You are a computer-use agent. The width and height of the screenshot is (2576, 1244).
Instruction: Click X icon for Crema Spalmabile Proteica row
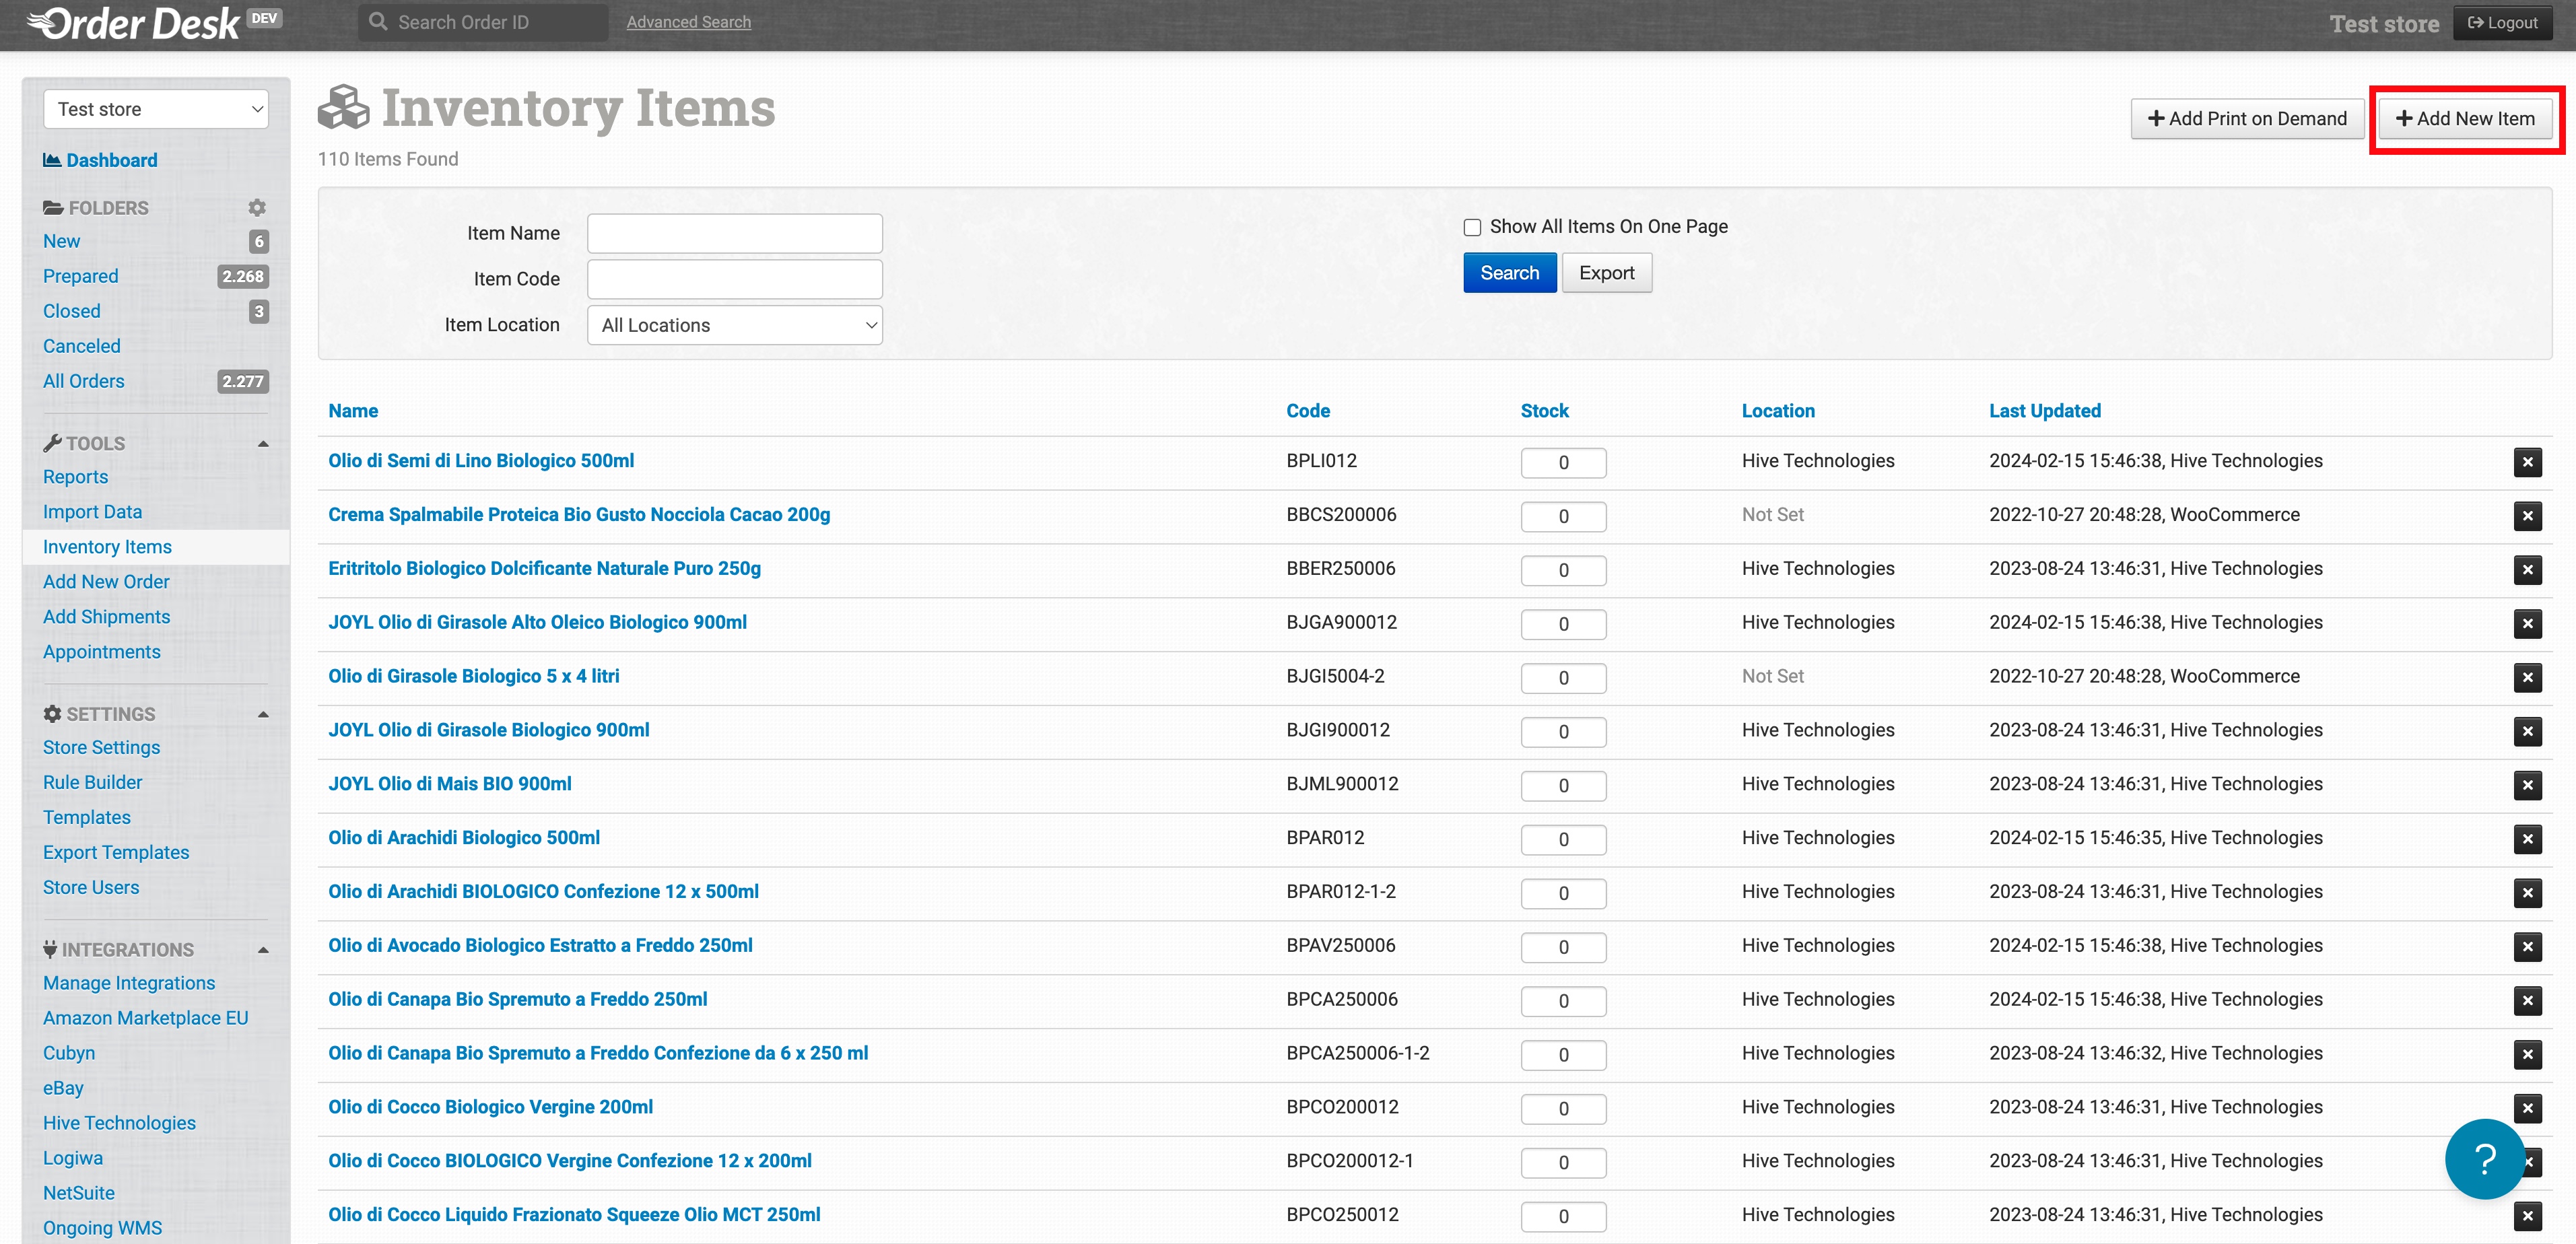(2527, 516)
